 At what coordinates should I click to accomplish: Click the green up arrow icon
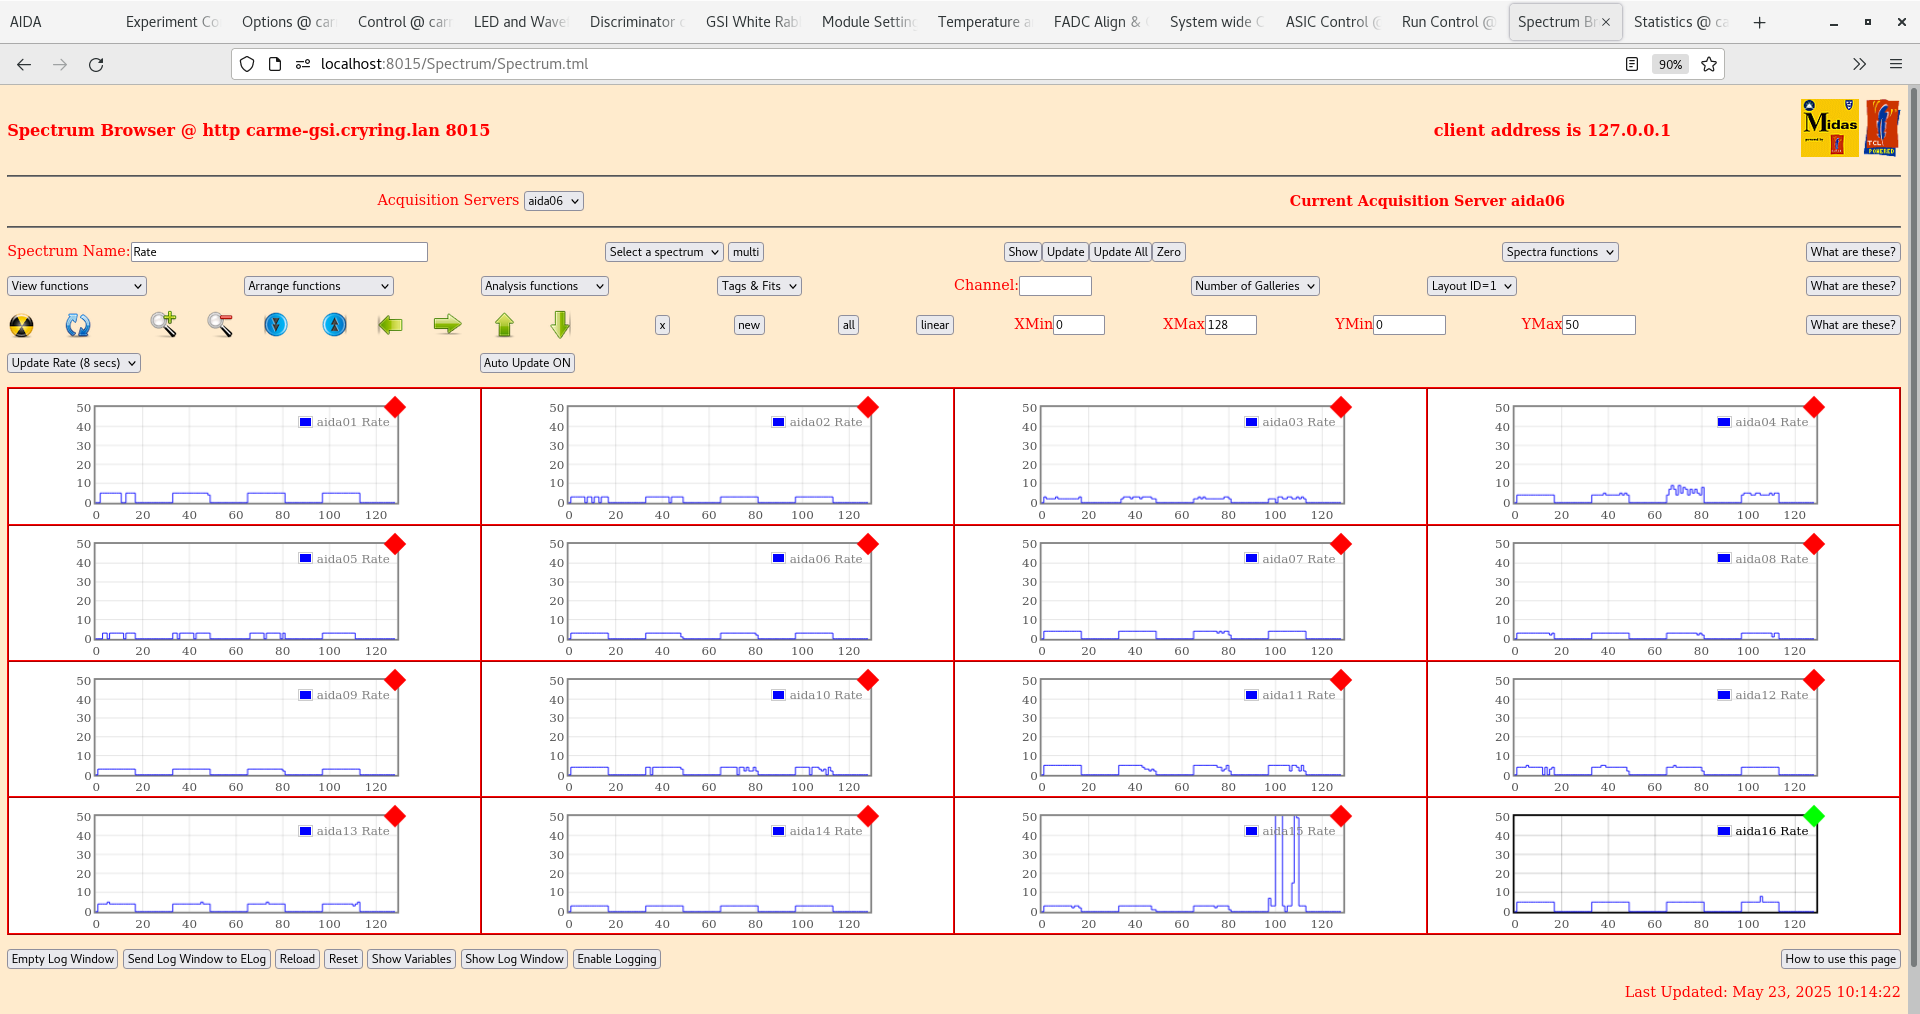[x=504, y=325]
